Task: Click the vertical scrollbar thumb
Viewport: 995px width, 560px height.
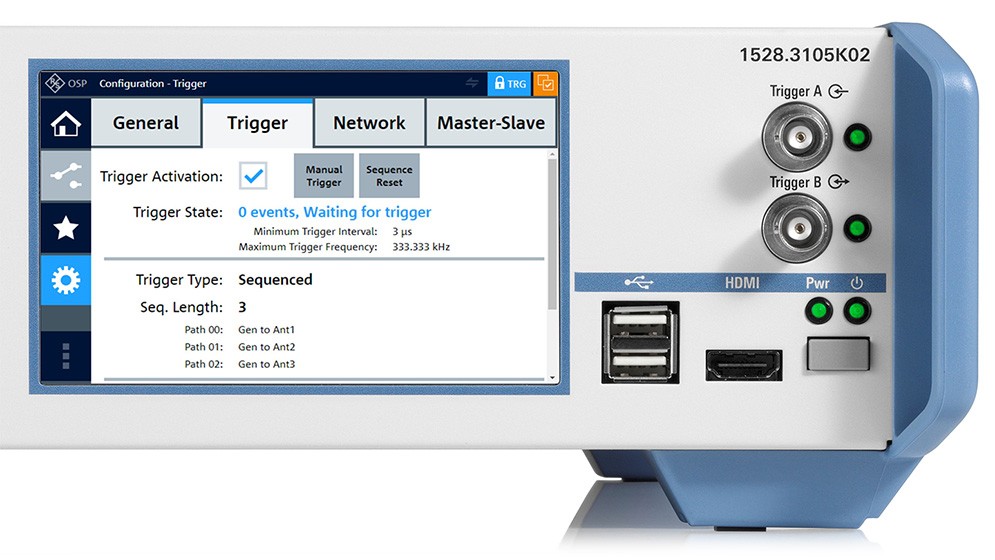Action: [x=552, y=235]
